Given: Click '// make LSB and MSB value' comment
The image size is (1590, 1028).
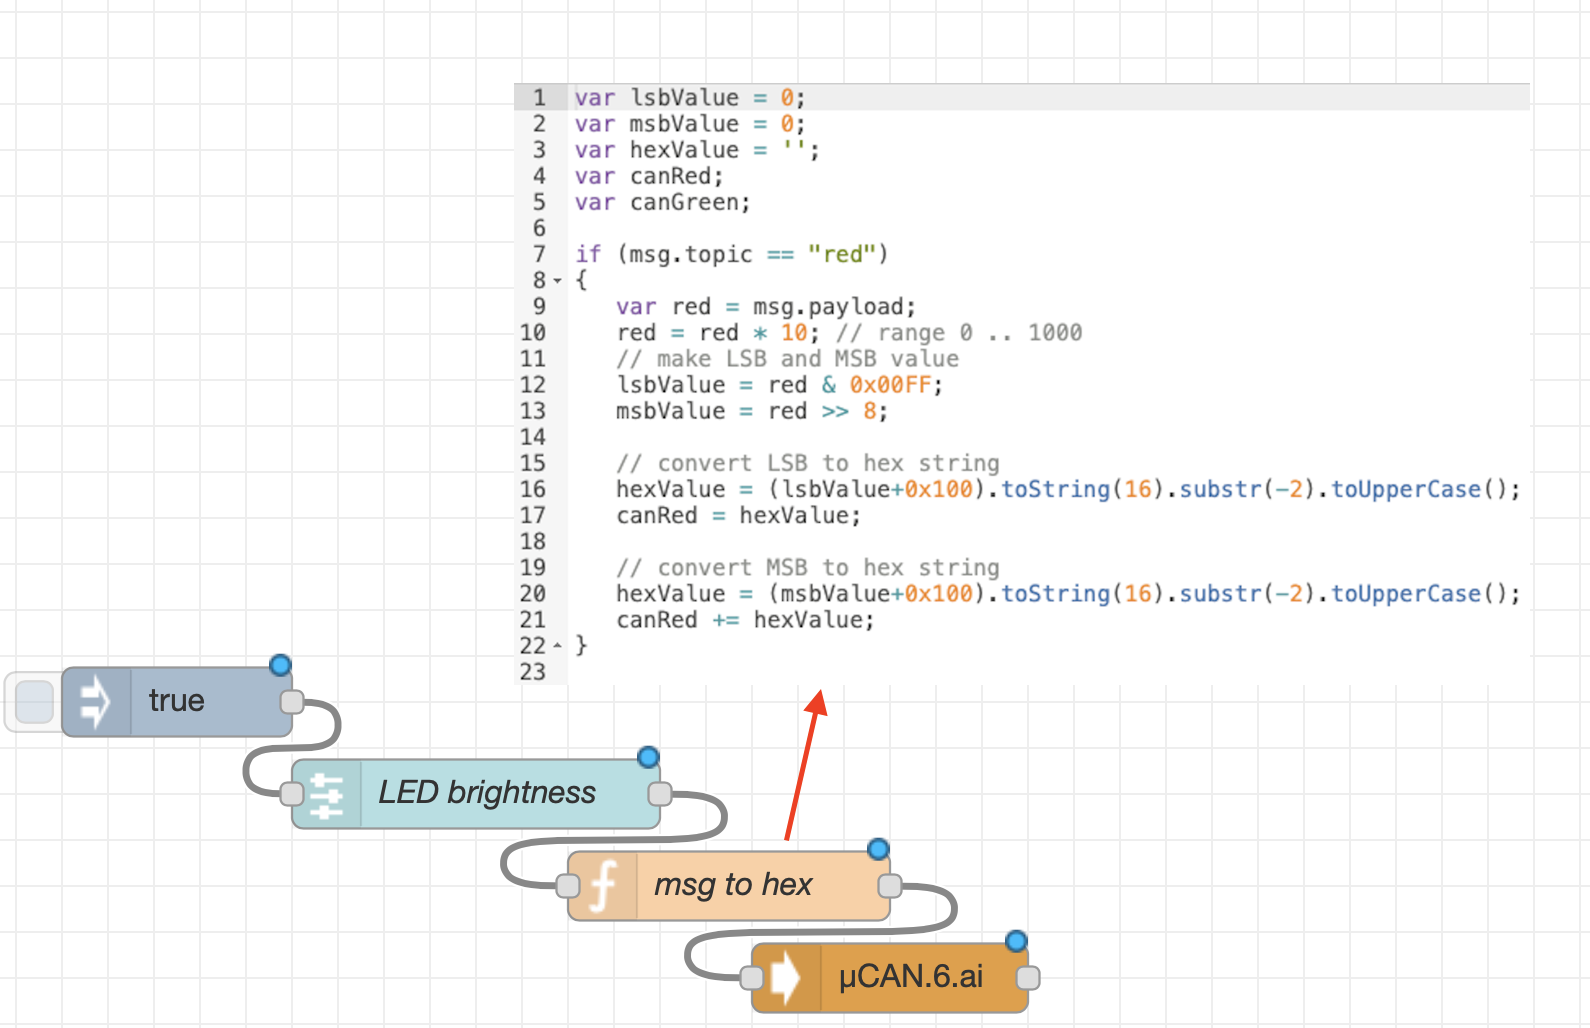Looking at the screenshot, I should click(787, 358).
